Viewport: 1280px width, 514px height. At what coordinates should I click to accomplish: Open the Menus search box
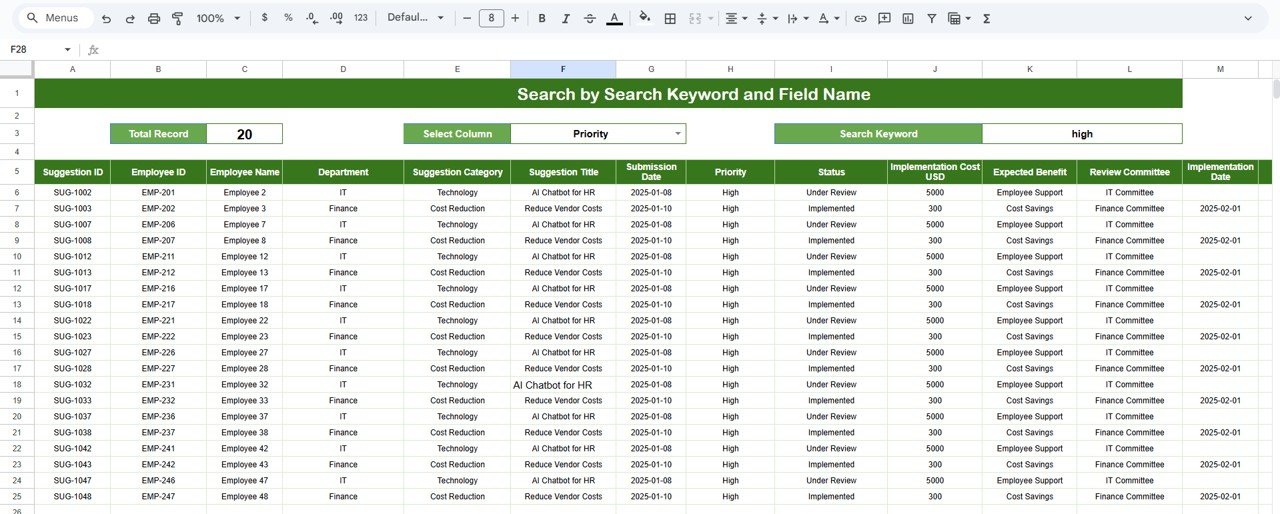pyautogui.click(x=55, y=18)
